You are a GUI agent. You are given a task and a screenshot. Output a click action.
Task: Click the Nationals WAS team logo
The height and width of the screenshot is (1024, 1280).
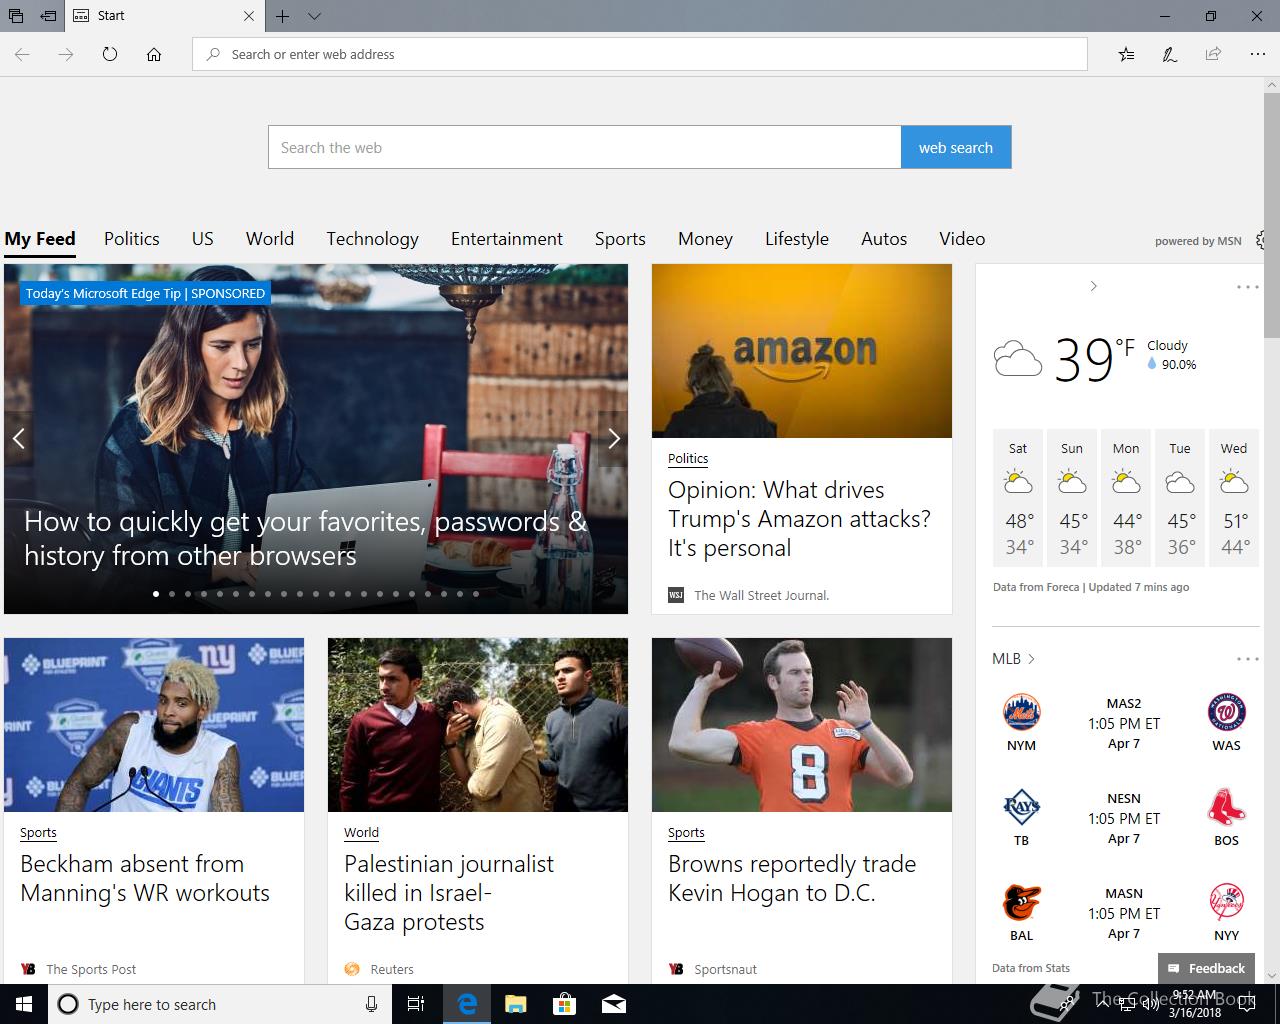click(x=1226, y=712)
